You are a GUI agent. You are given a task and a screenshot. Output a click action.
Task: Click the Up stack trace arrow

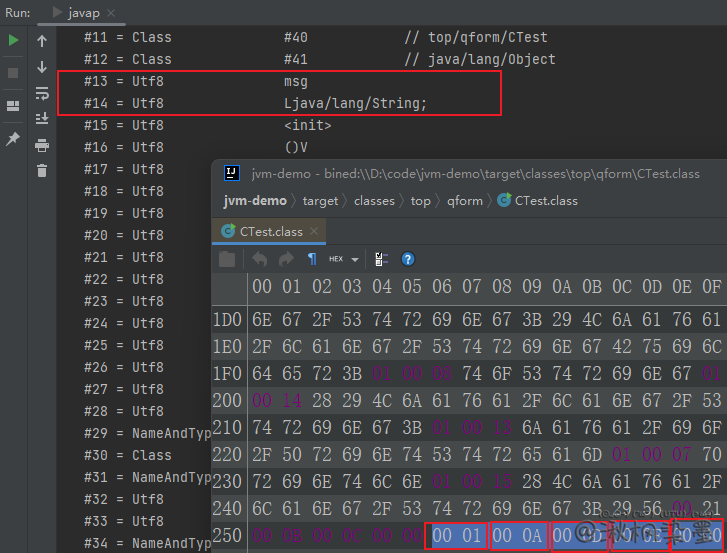click(x=42, y=41)
